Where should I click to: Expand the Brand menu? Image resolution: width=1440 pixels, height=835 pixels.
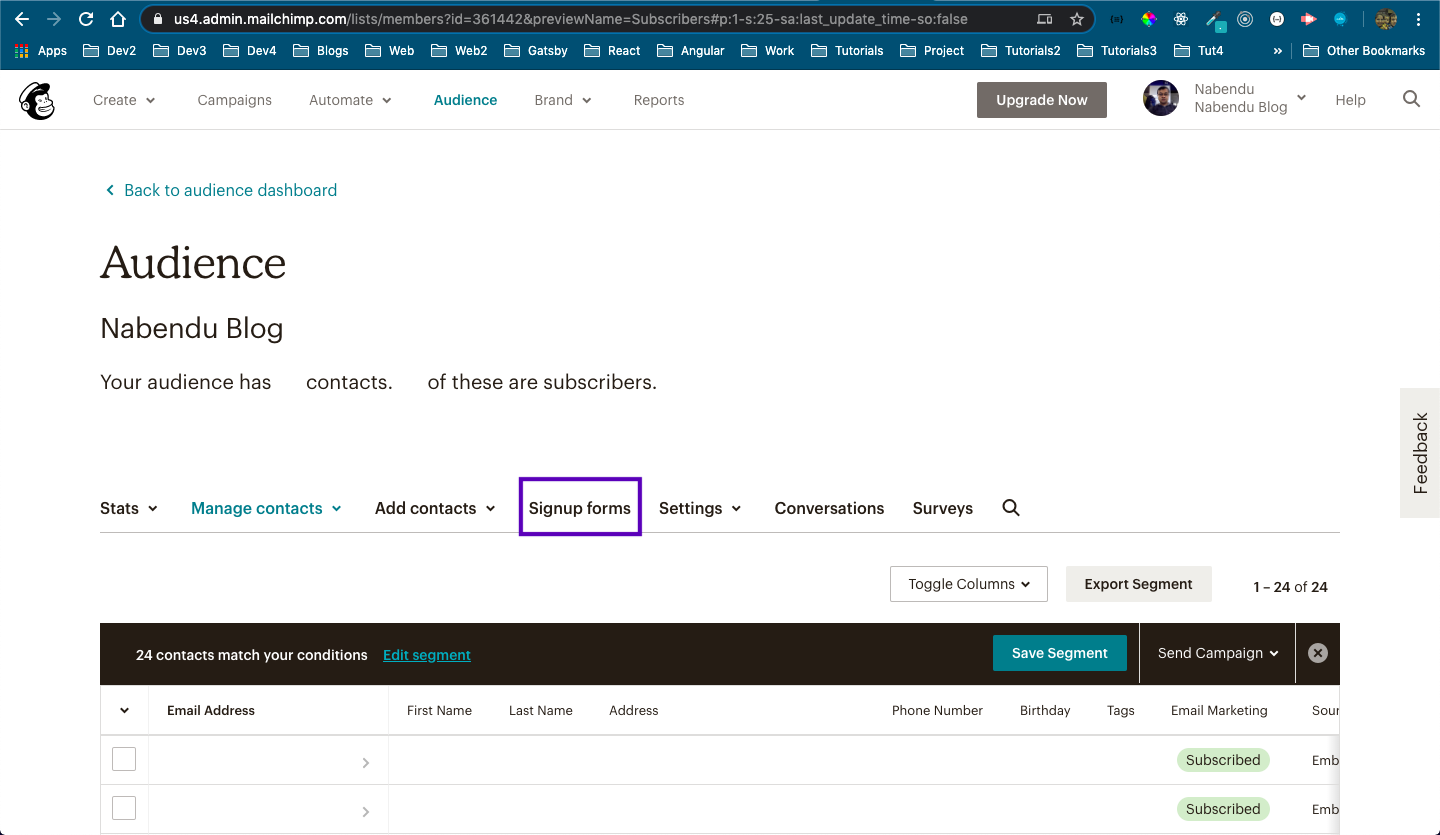point(563,100)
